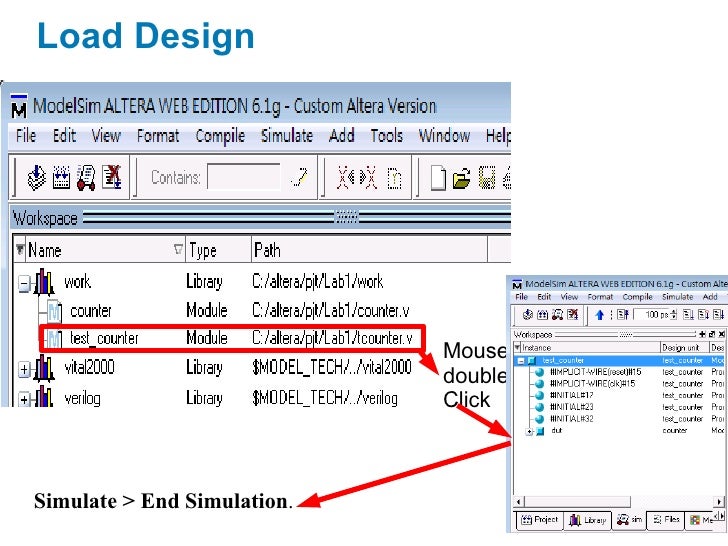Click Break icon in small window toolbar

point(572,315)
